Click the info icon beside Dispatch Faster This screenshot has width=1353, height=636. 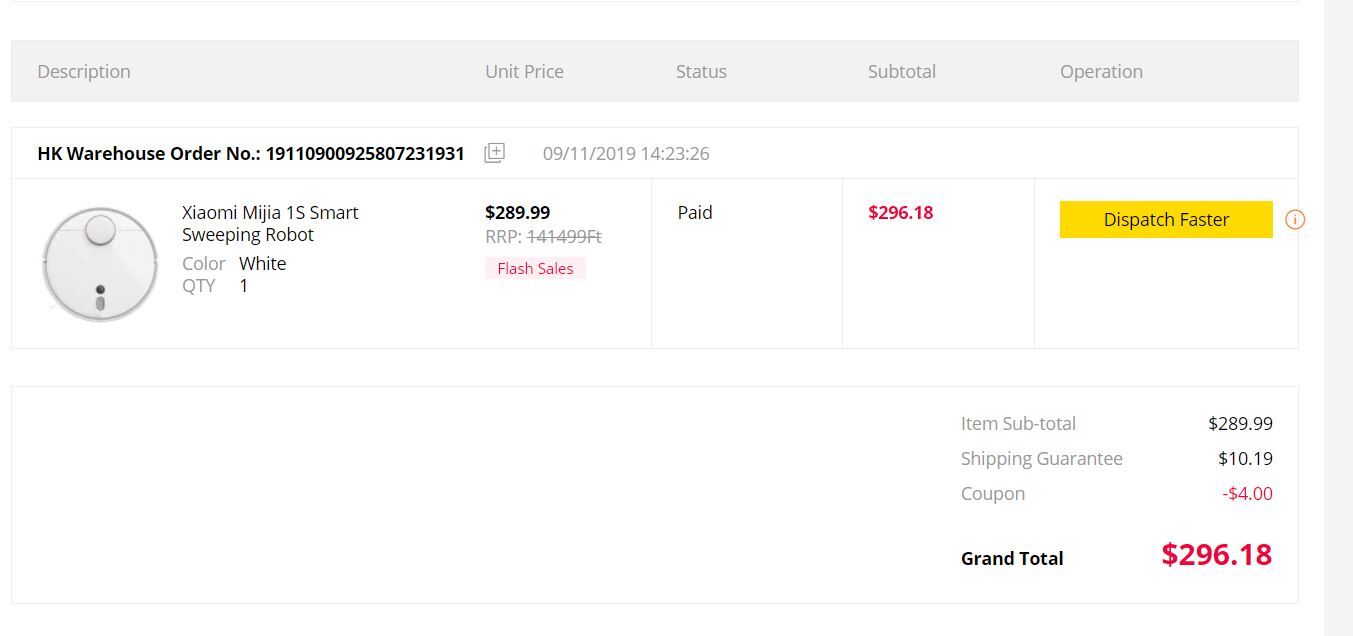click(1294, 220)
